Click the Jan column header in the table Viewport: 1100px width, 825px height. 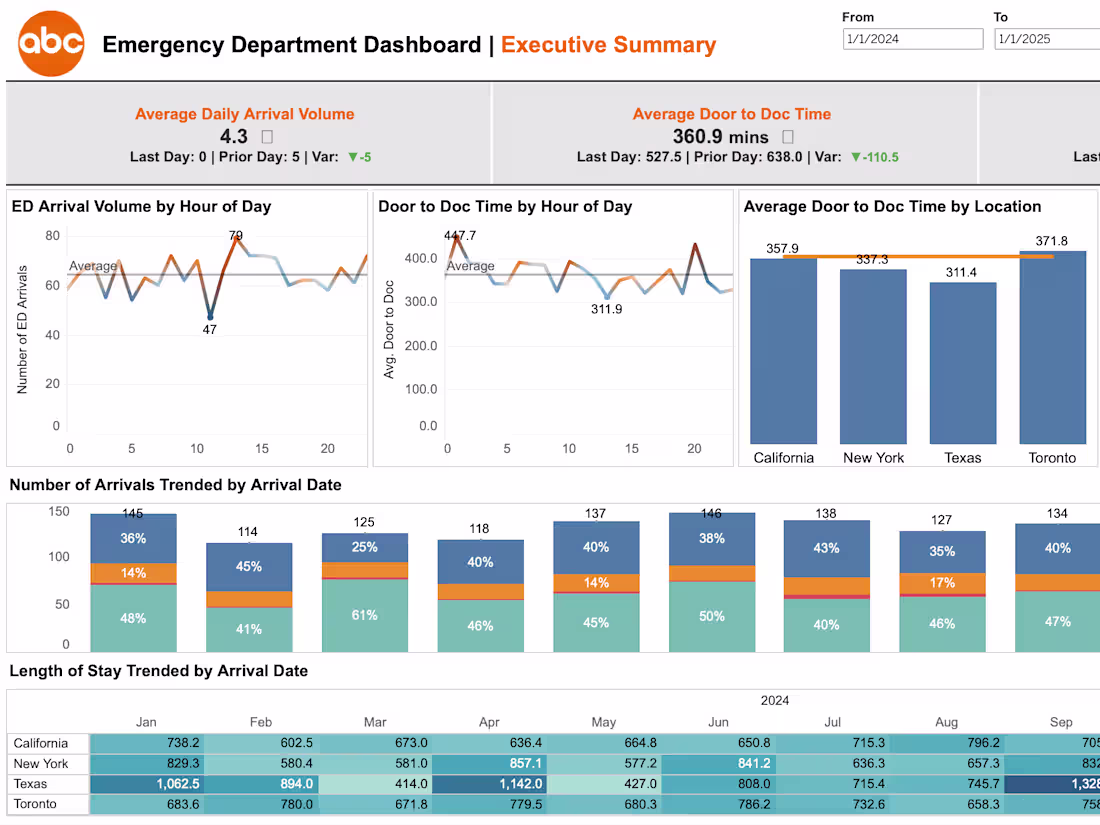click(146, 722)
